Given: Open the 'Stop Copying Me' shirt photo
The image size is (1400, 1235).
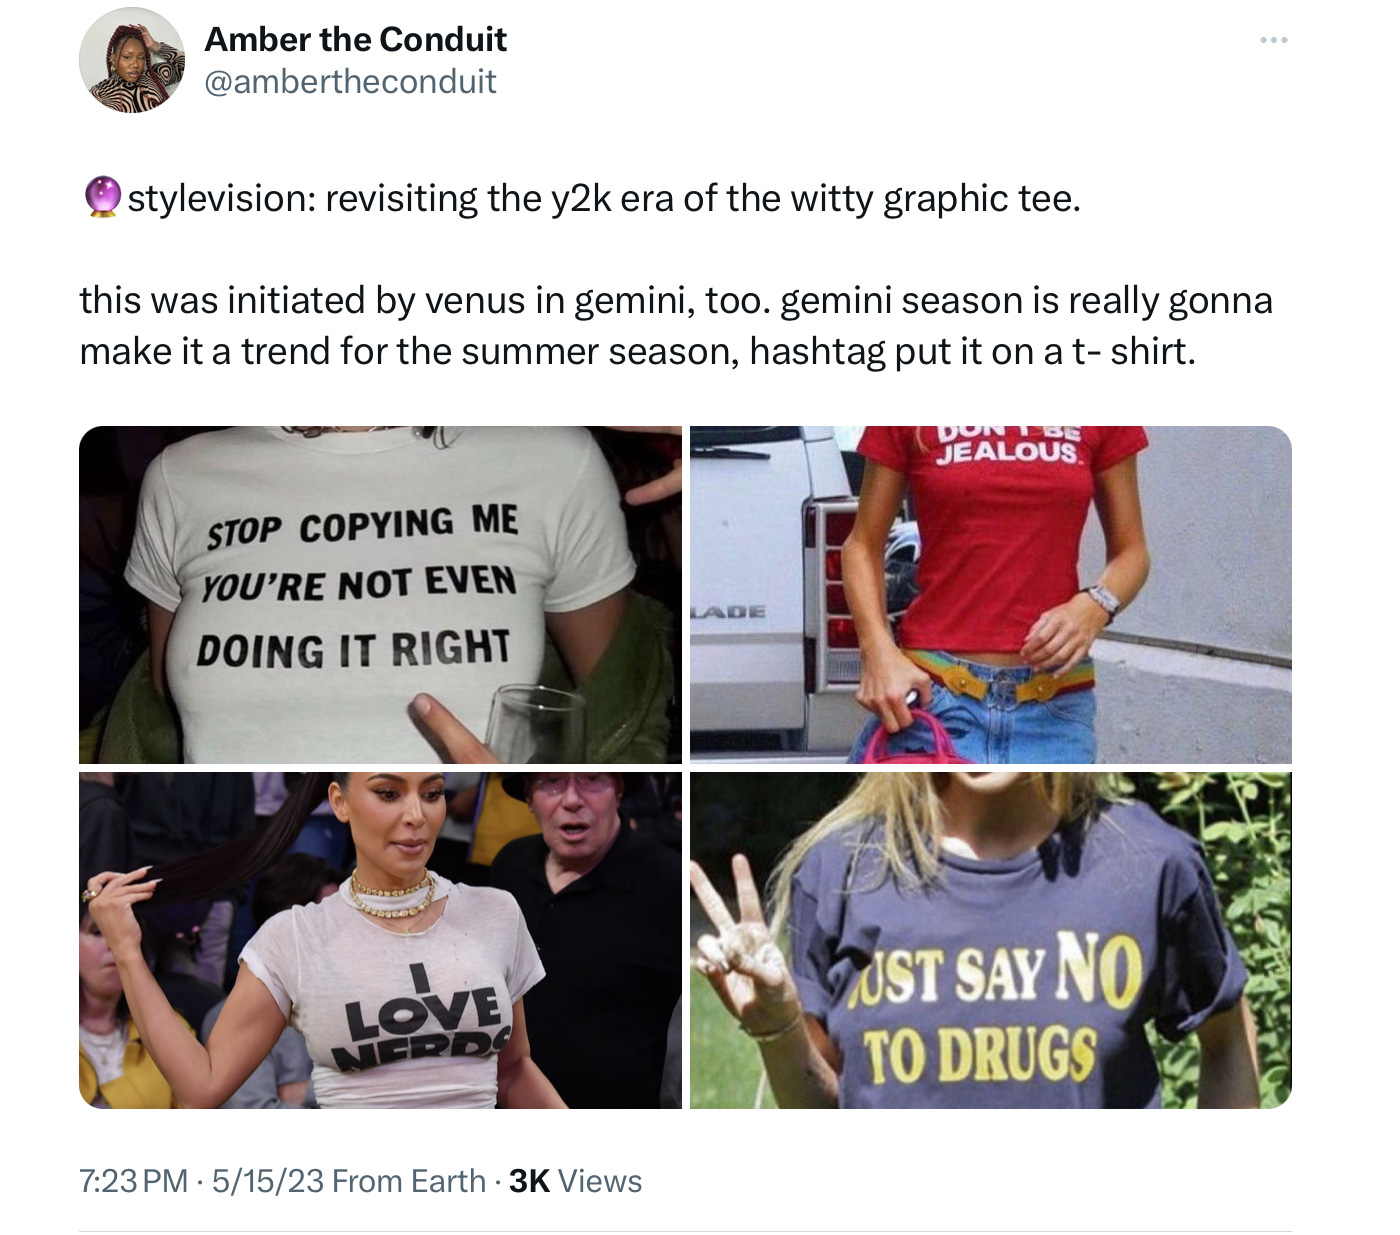Looking at the screenshot, I should pos(380,594).
